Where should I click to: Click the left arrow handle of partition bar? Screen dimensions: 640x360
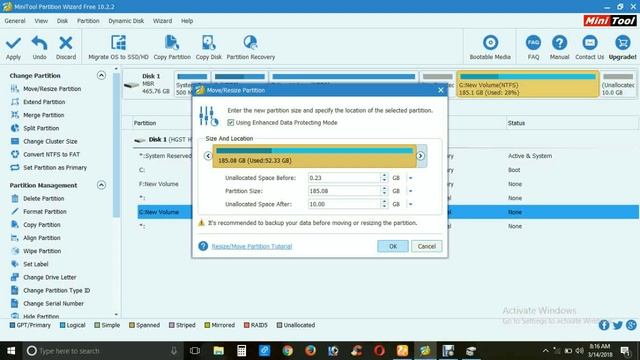(x=208, y=156)
